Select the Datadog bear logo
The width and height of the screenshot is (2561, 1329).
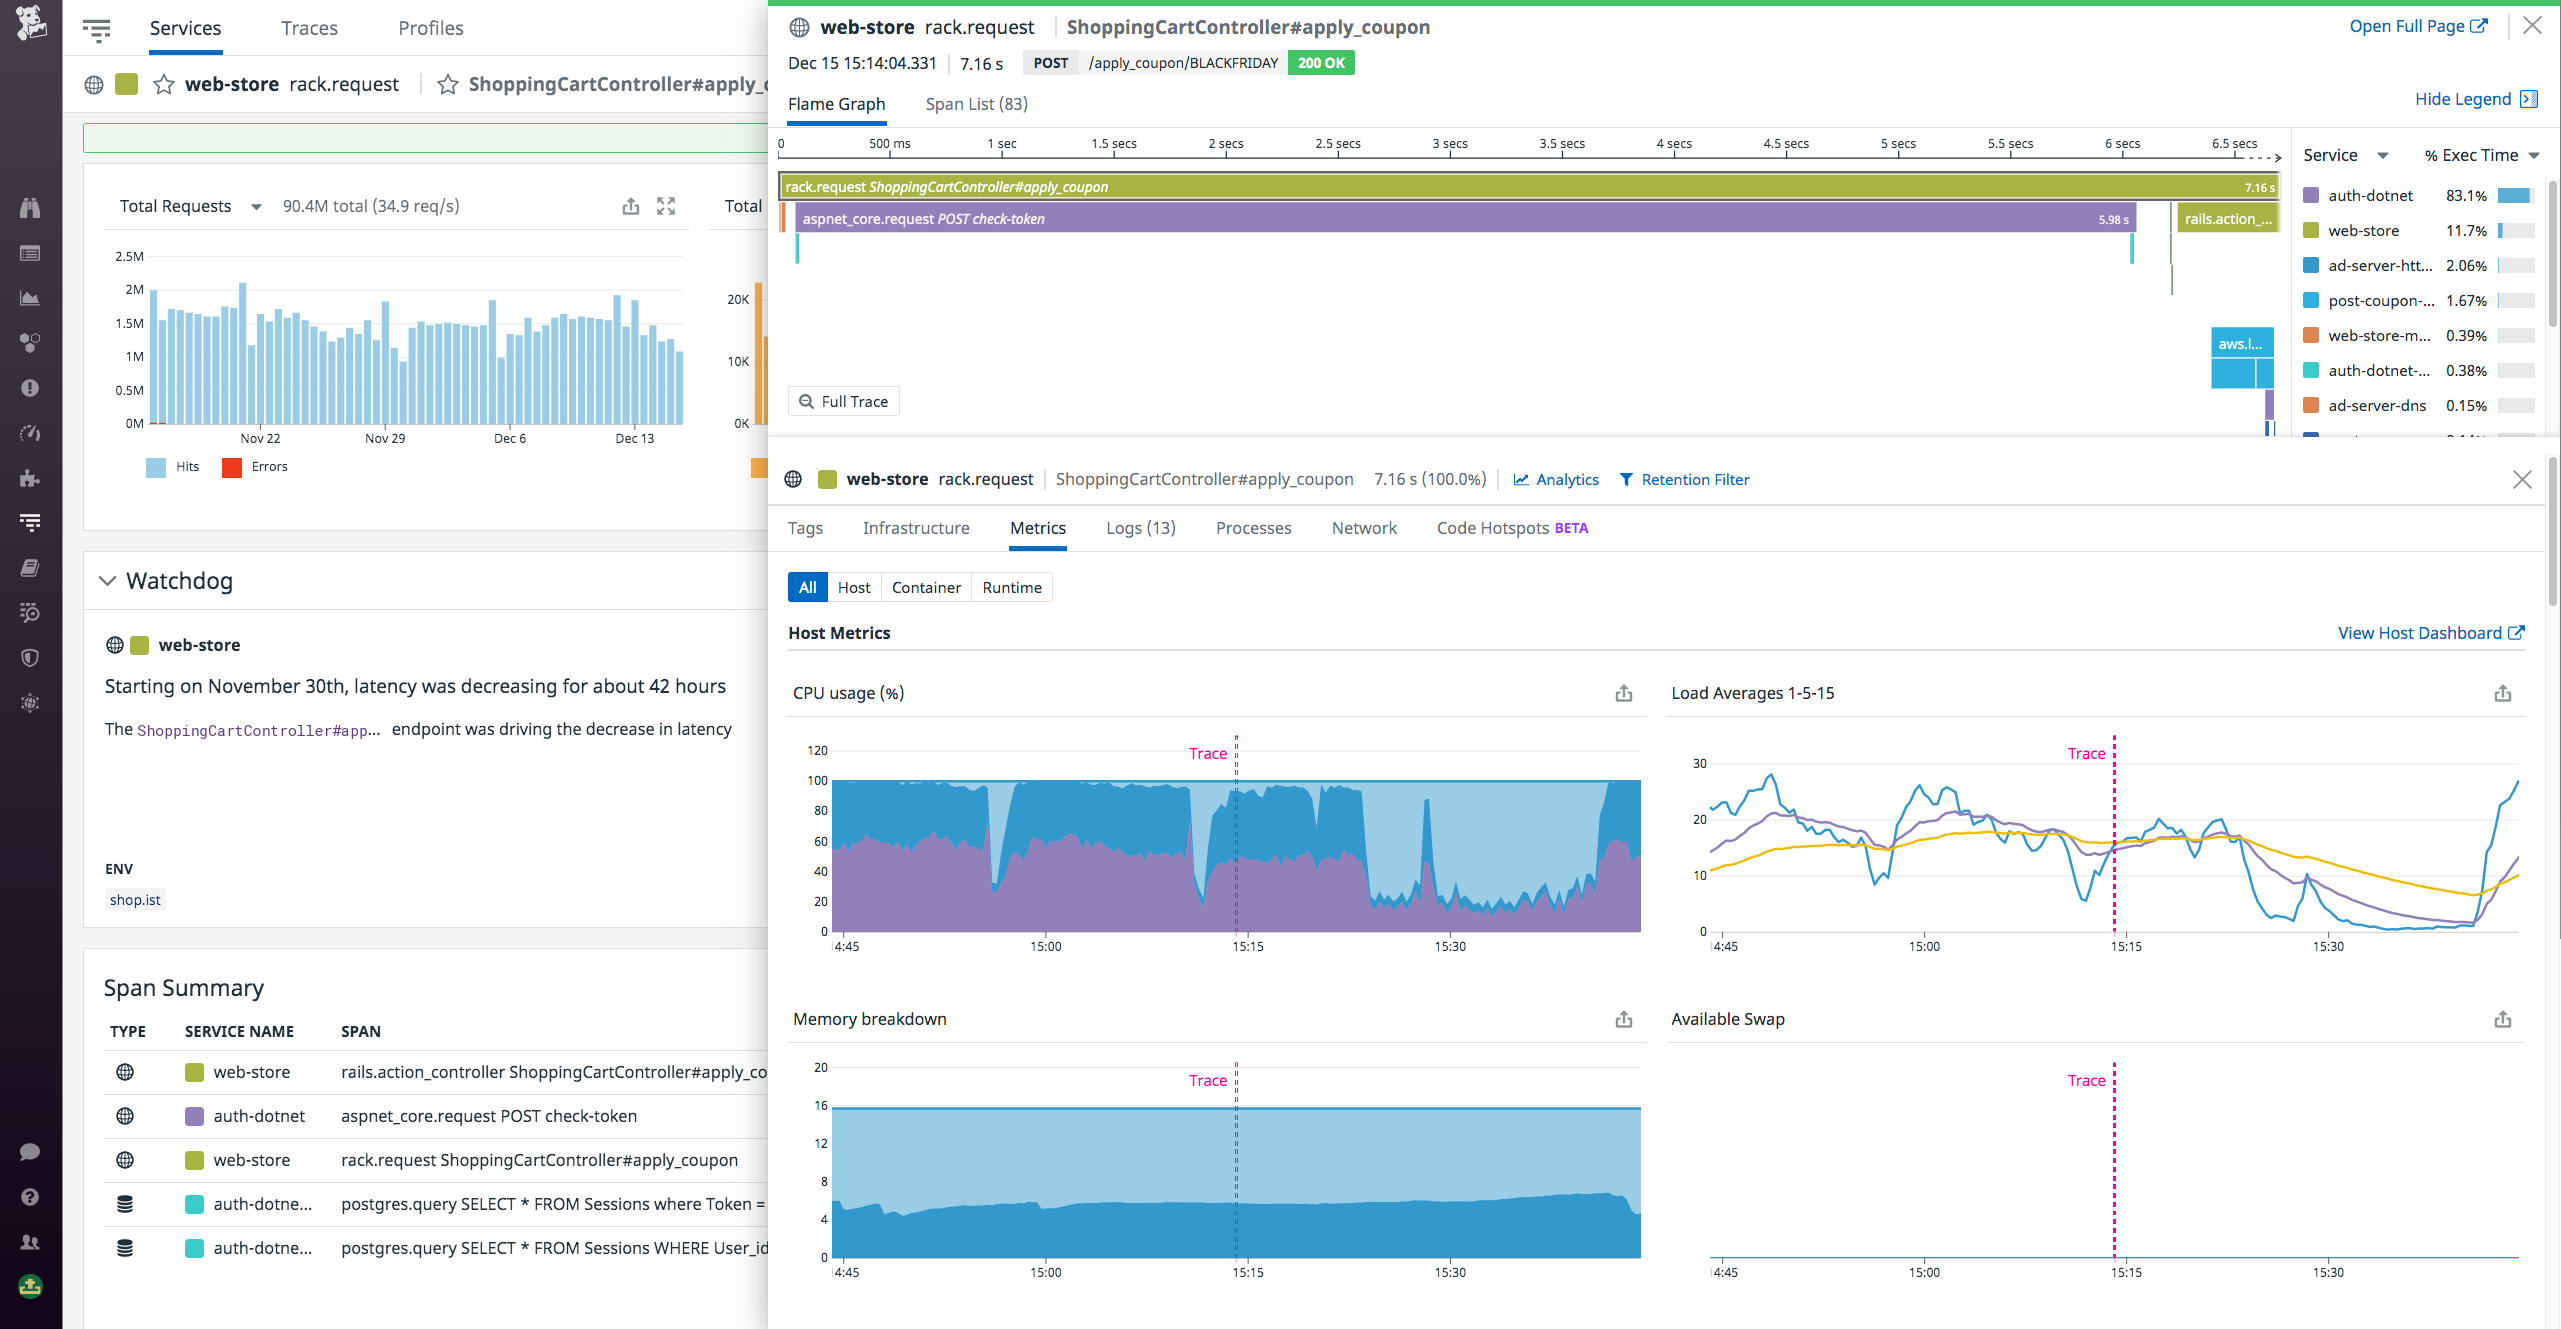point(32,24)
